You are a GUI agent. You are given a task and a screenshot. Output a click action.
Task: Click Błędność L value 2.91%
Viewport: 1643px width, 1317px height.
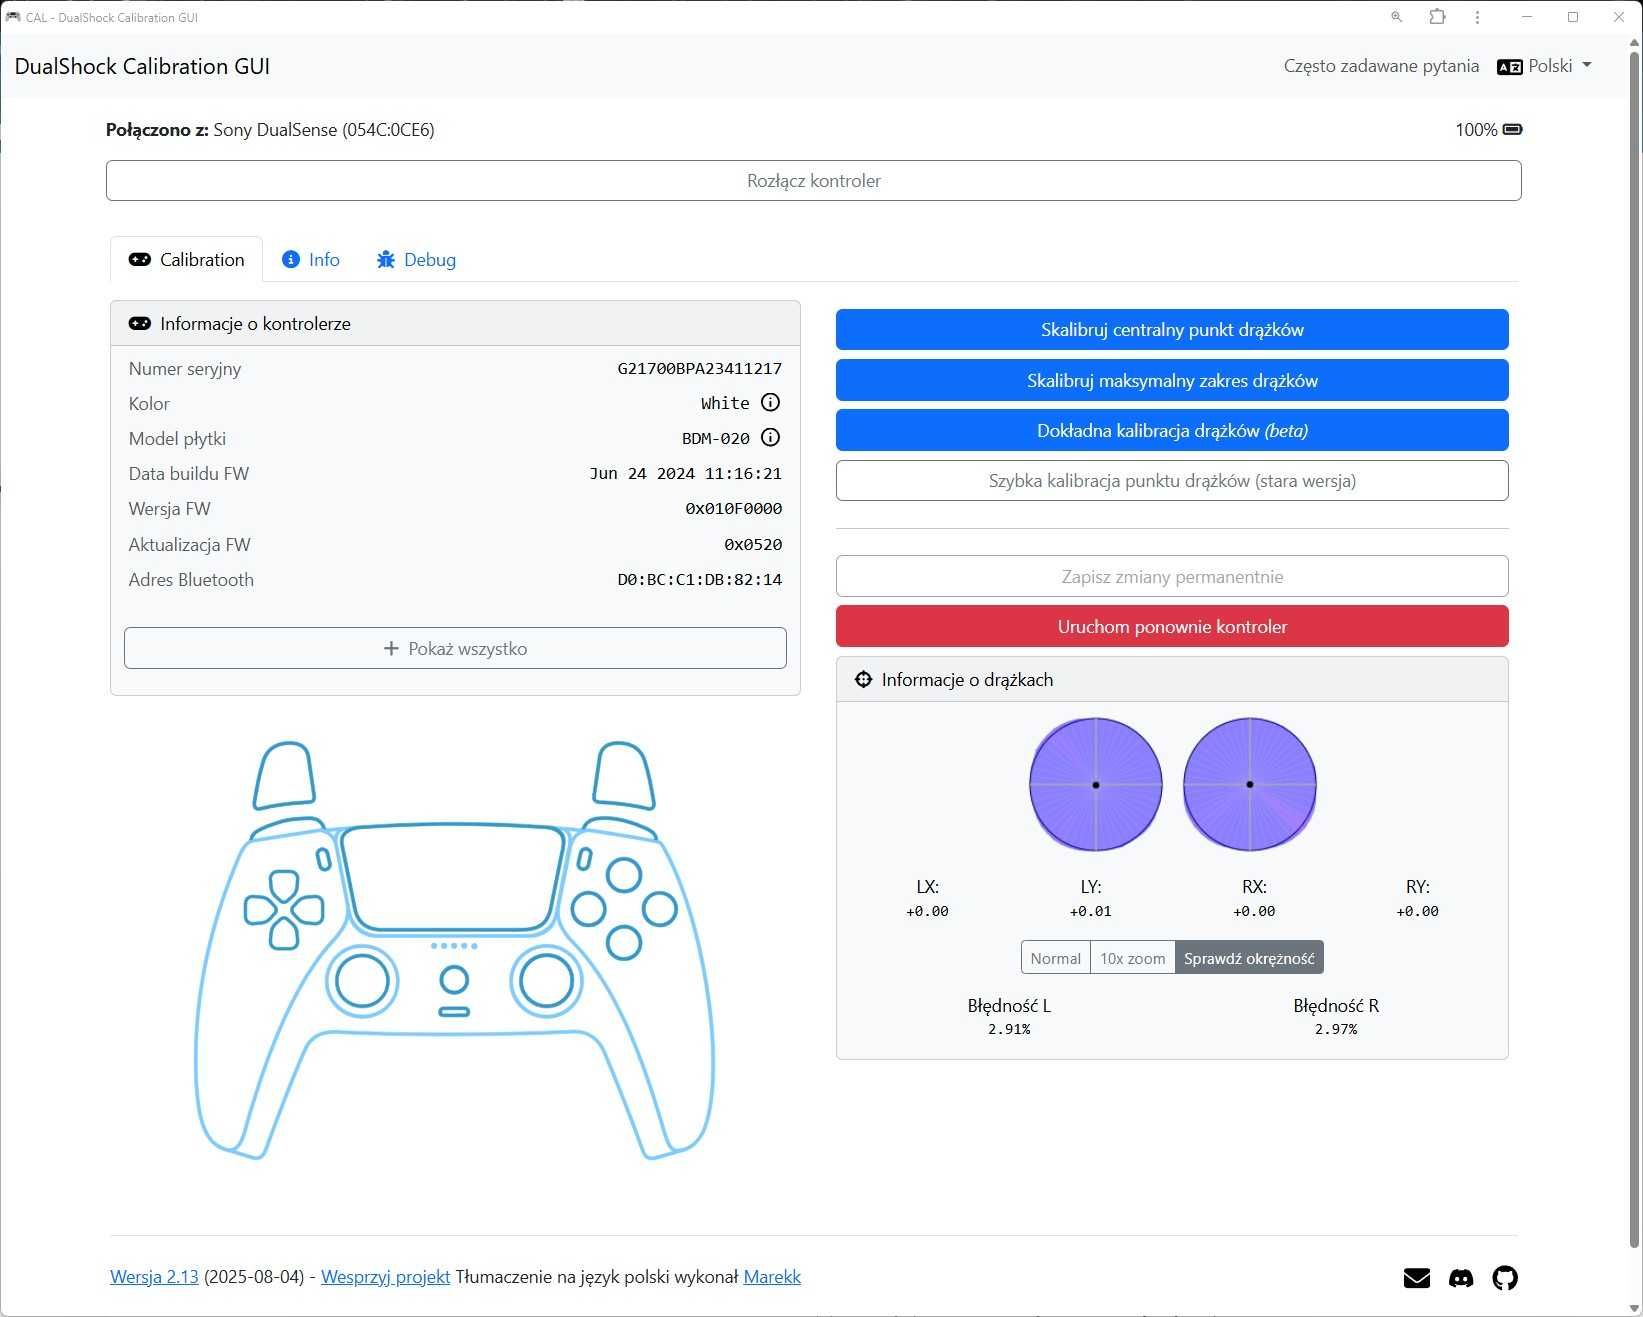(1009, 1029)
